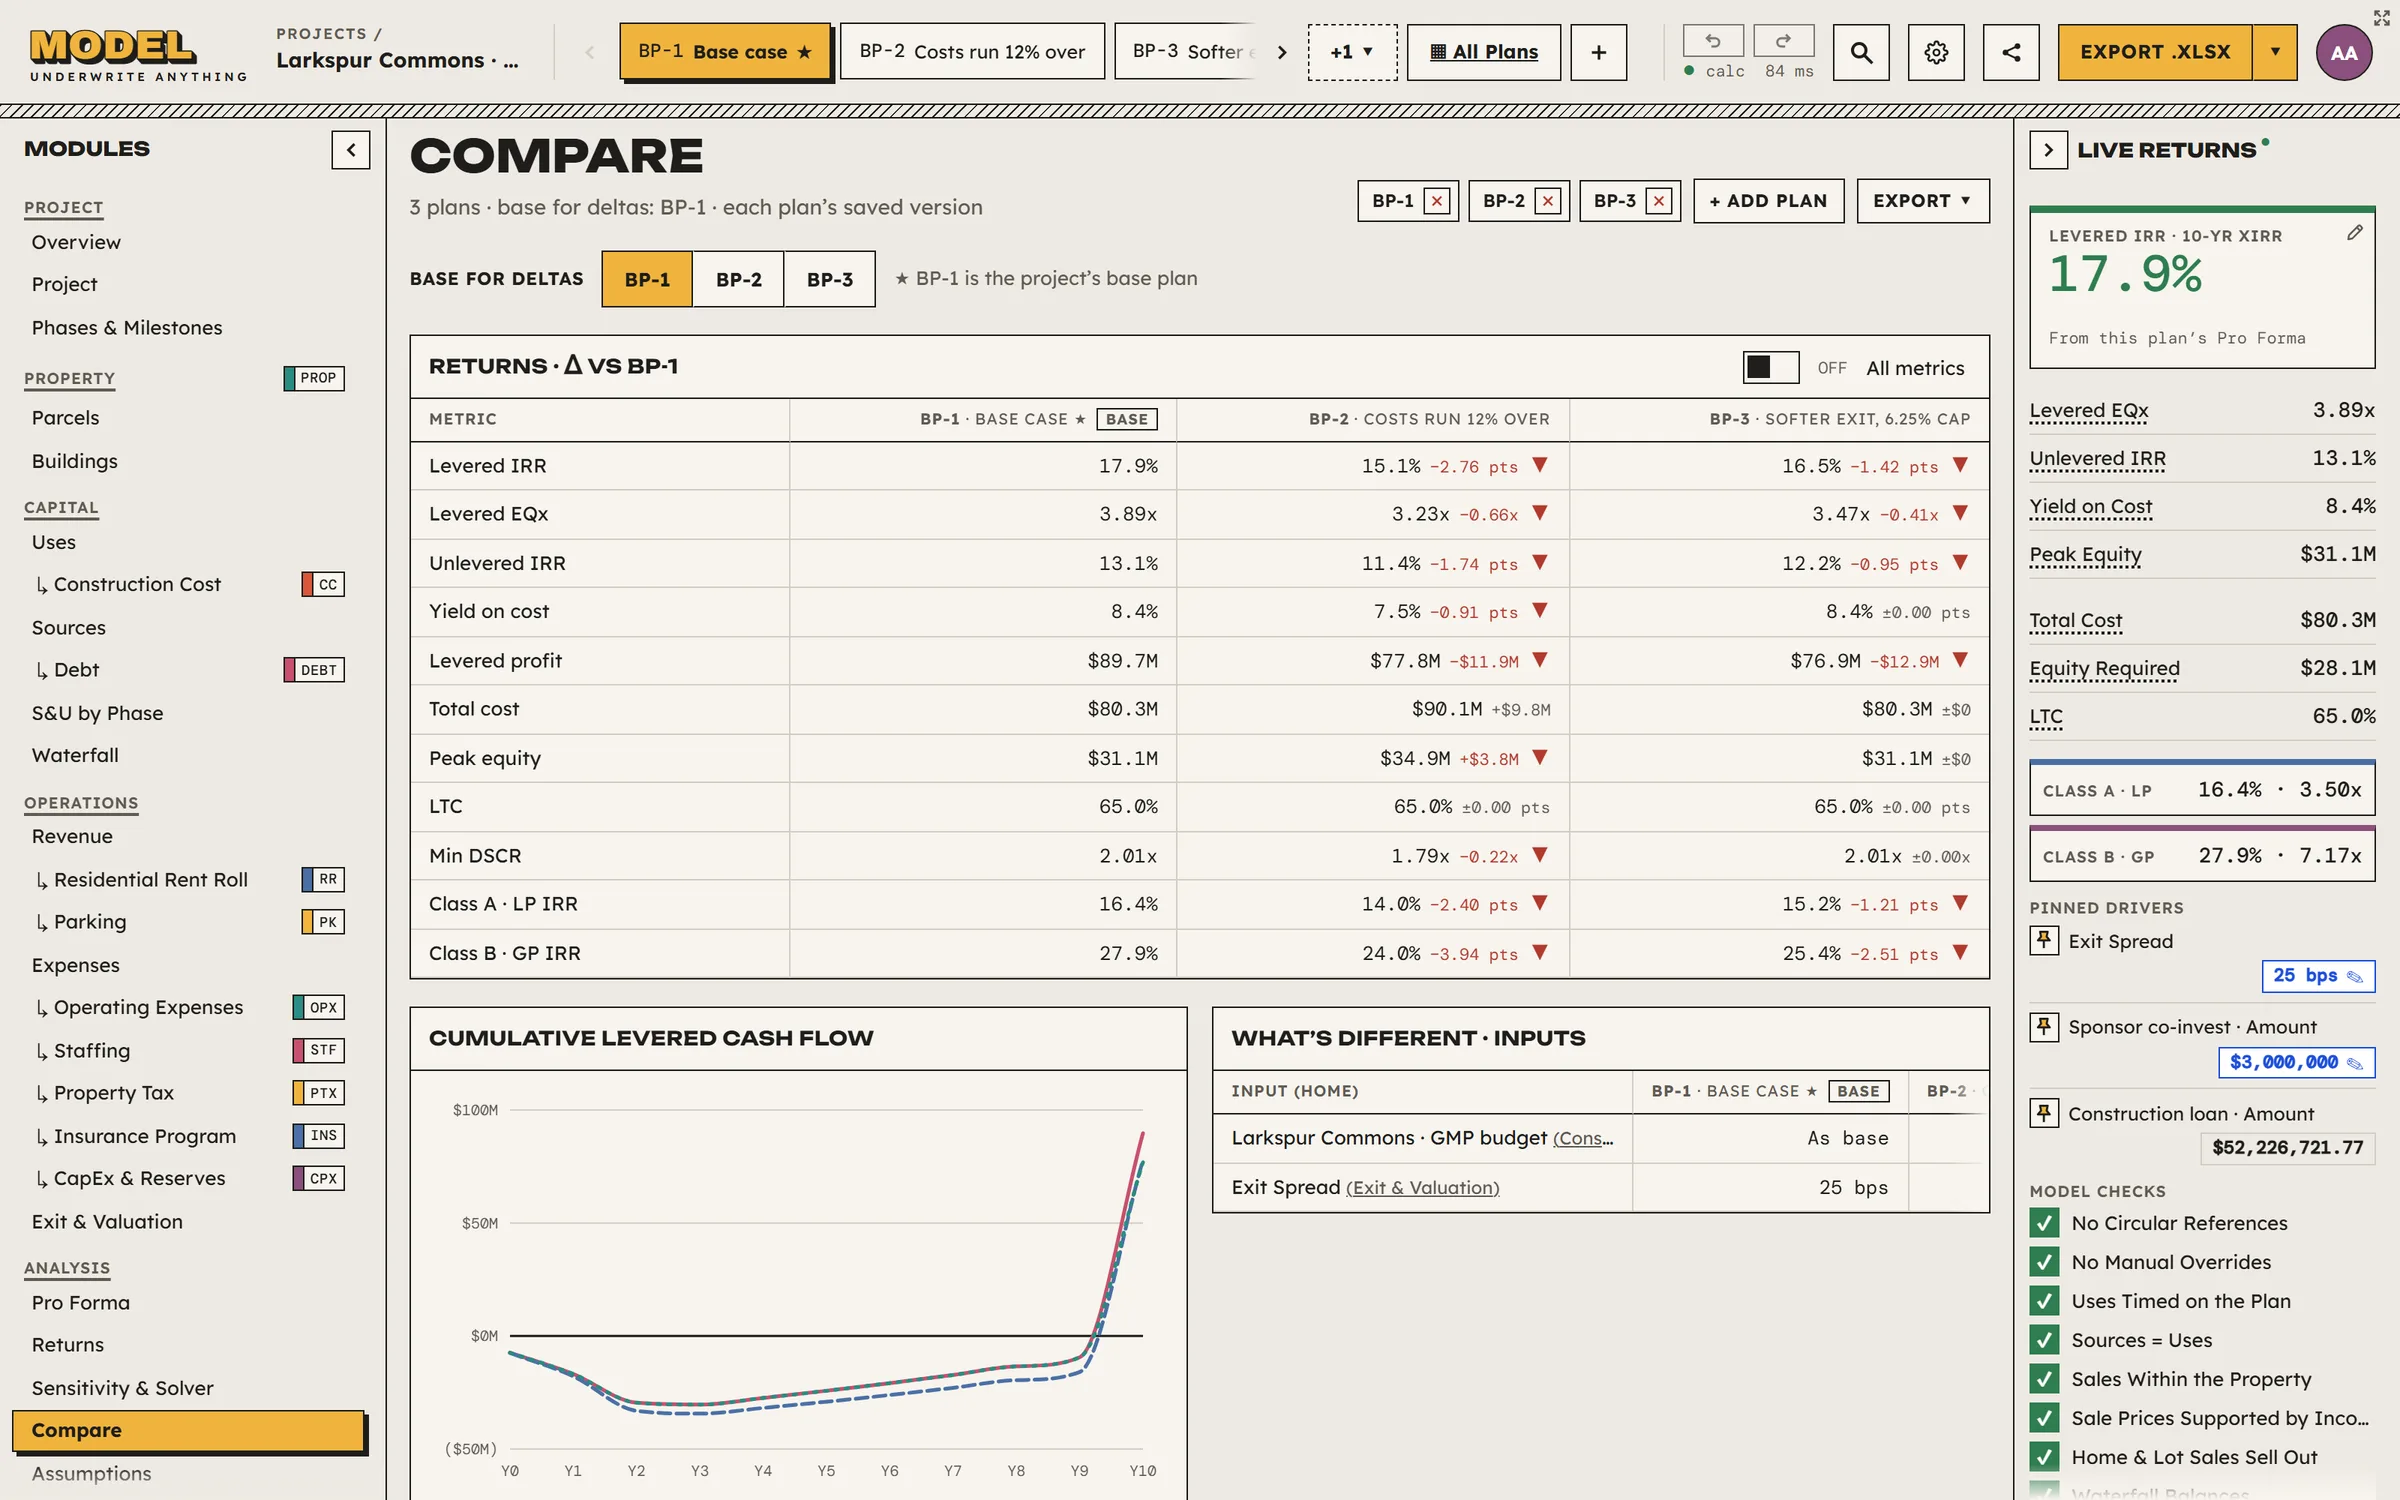Edit Sponsor co-invest $3,000,000 value
This screenshot has height=1500, width=2400.
click(2296, 1062)
